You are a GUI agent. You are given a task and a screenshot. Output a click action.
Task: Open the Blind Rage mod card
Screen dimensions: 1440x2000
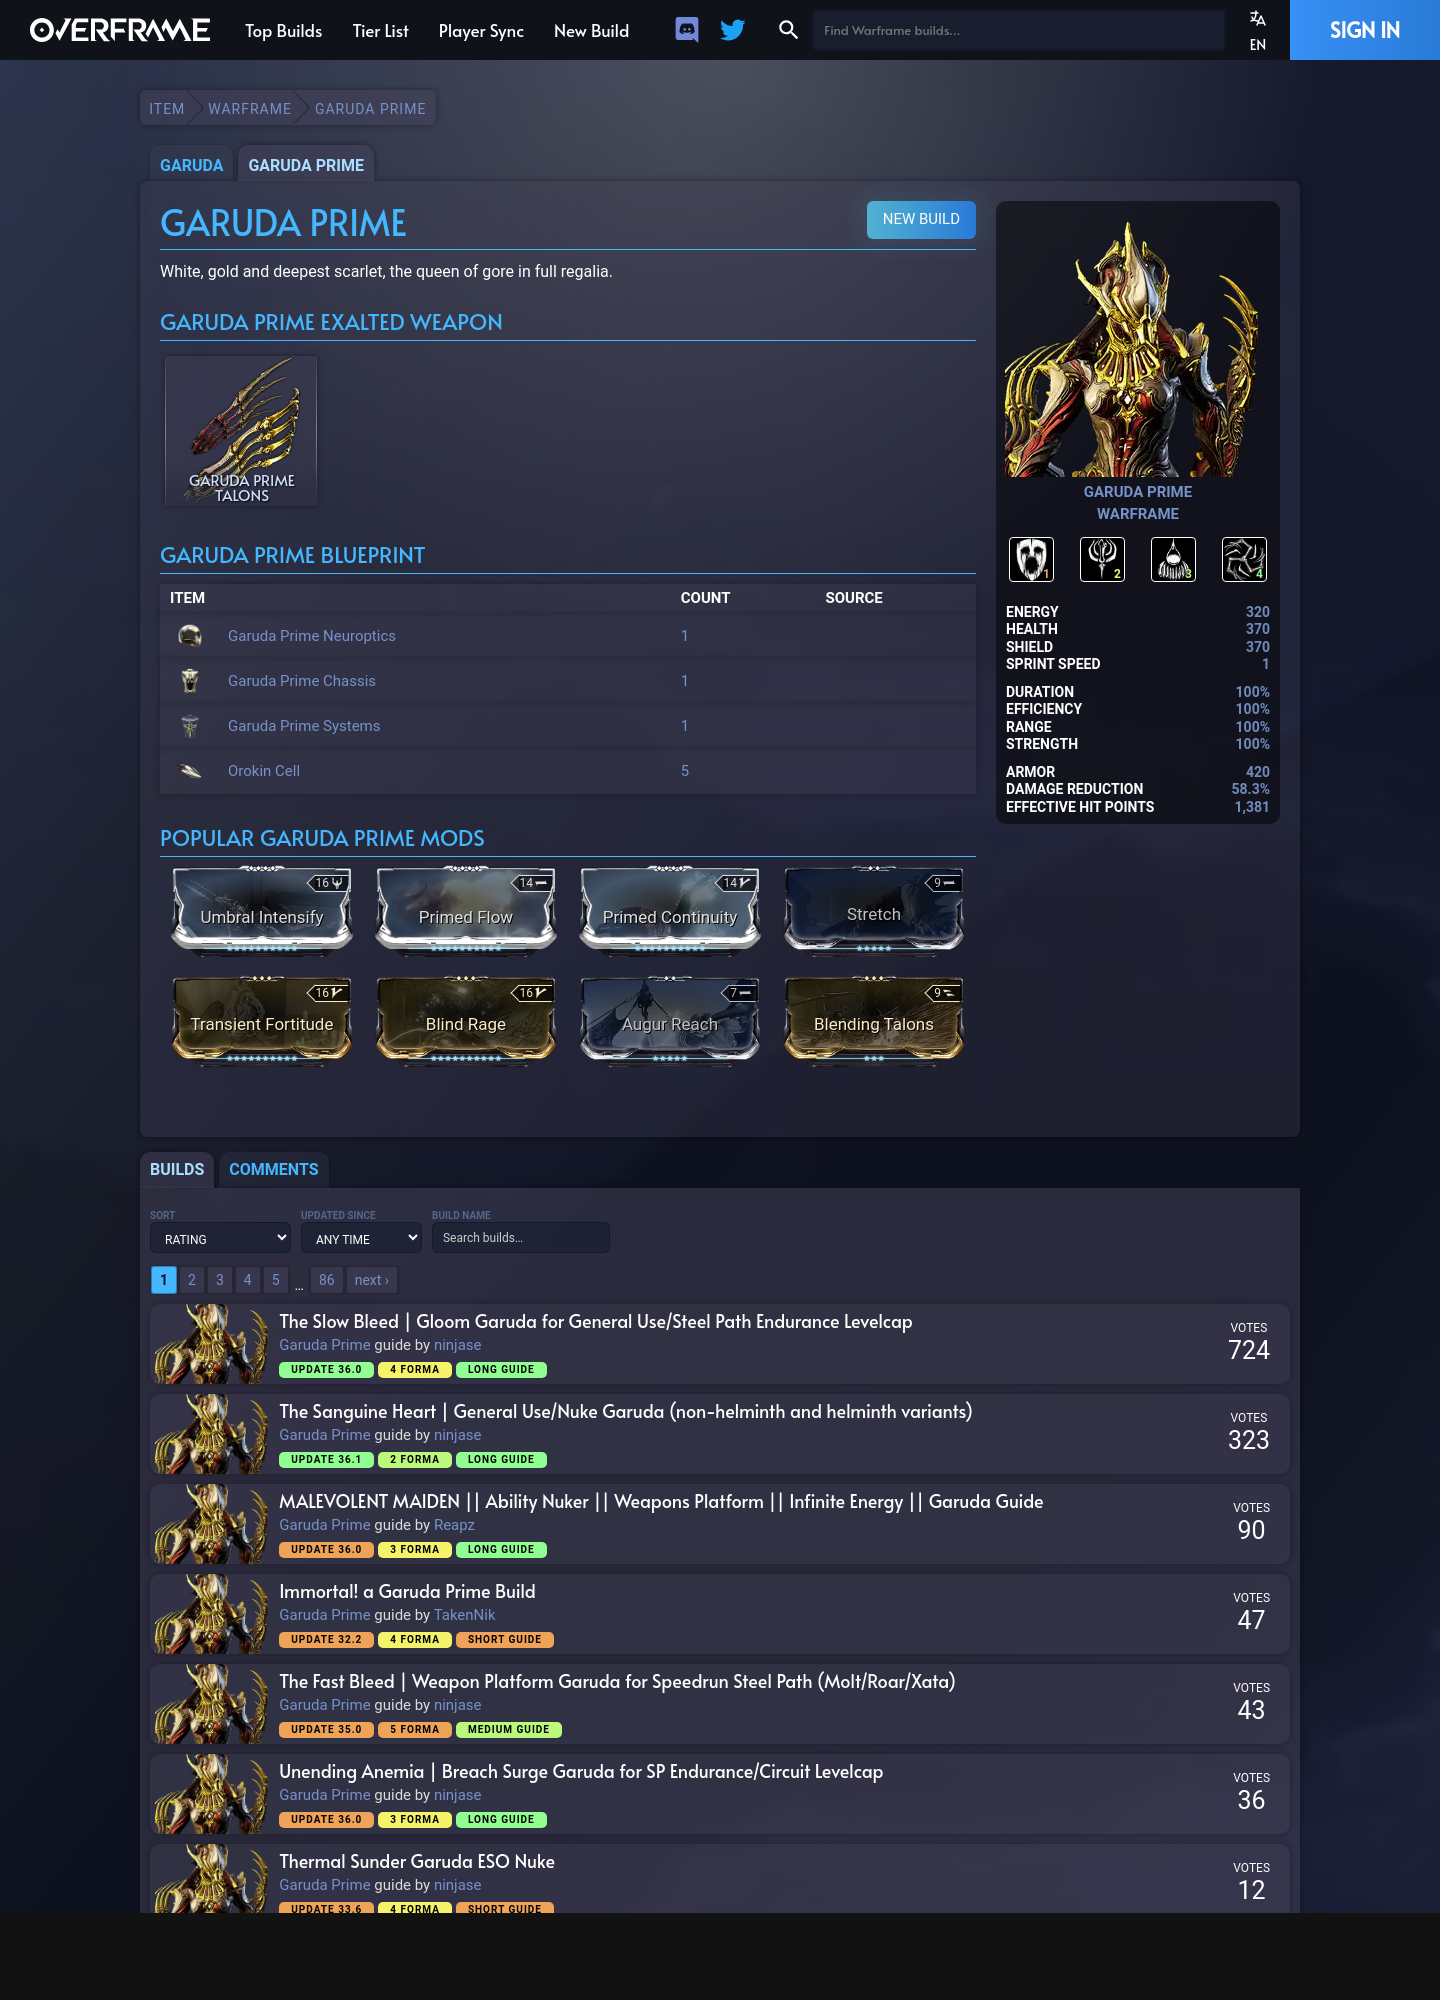(466, 1019)
